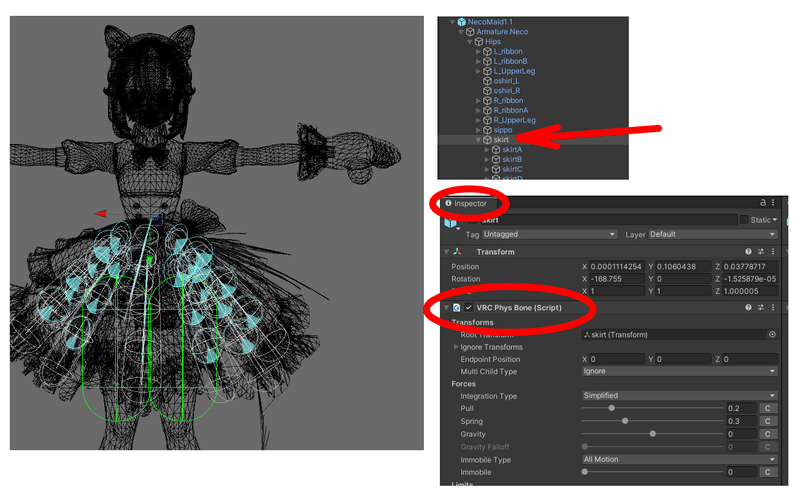This screenshot has height=501, width=800.
Task: Click the Immobile slider handle
Action: [x=585, y=472]
